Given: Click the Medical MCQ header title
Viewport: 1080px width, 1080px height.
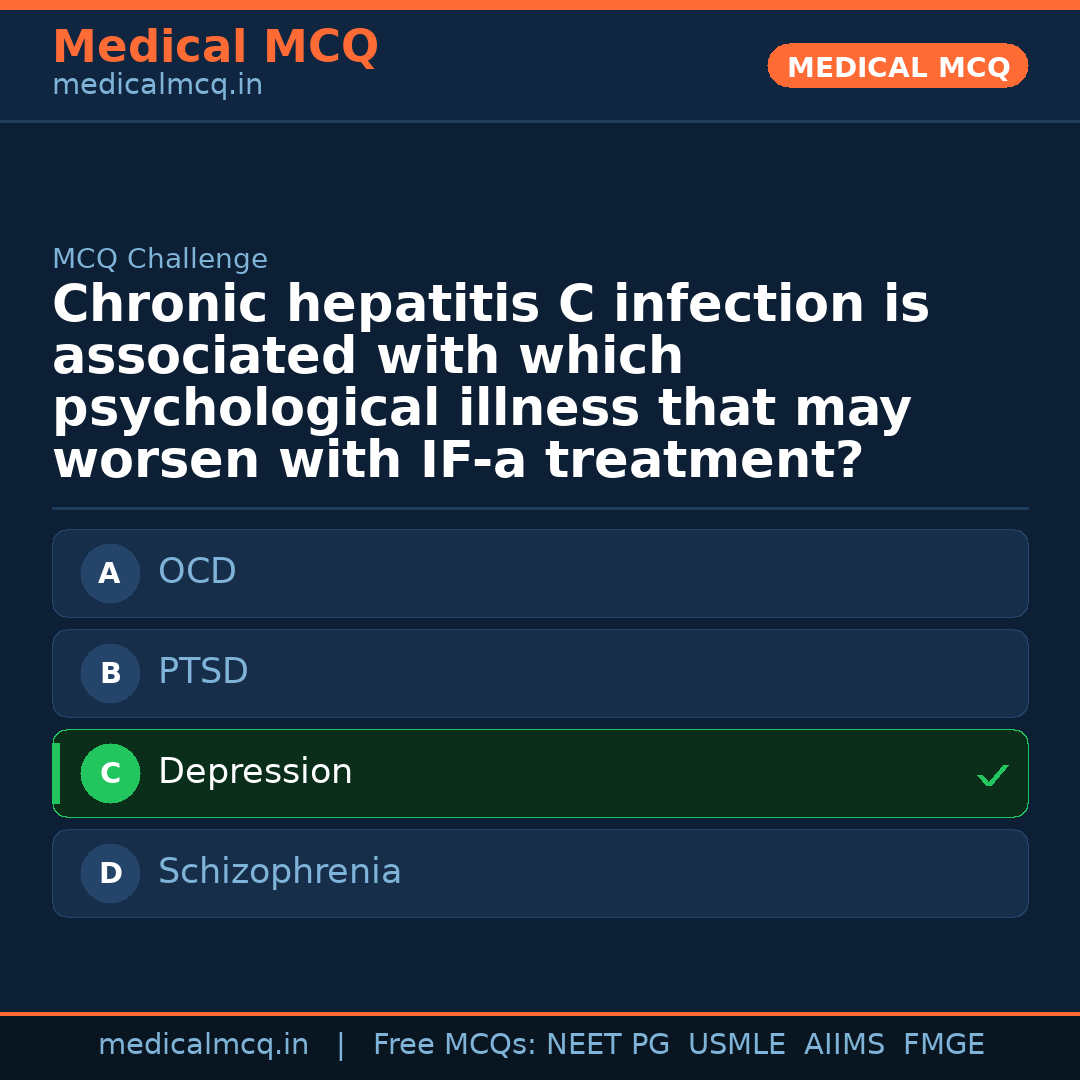Looking at the screenshot, I should coord(215,47).
